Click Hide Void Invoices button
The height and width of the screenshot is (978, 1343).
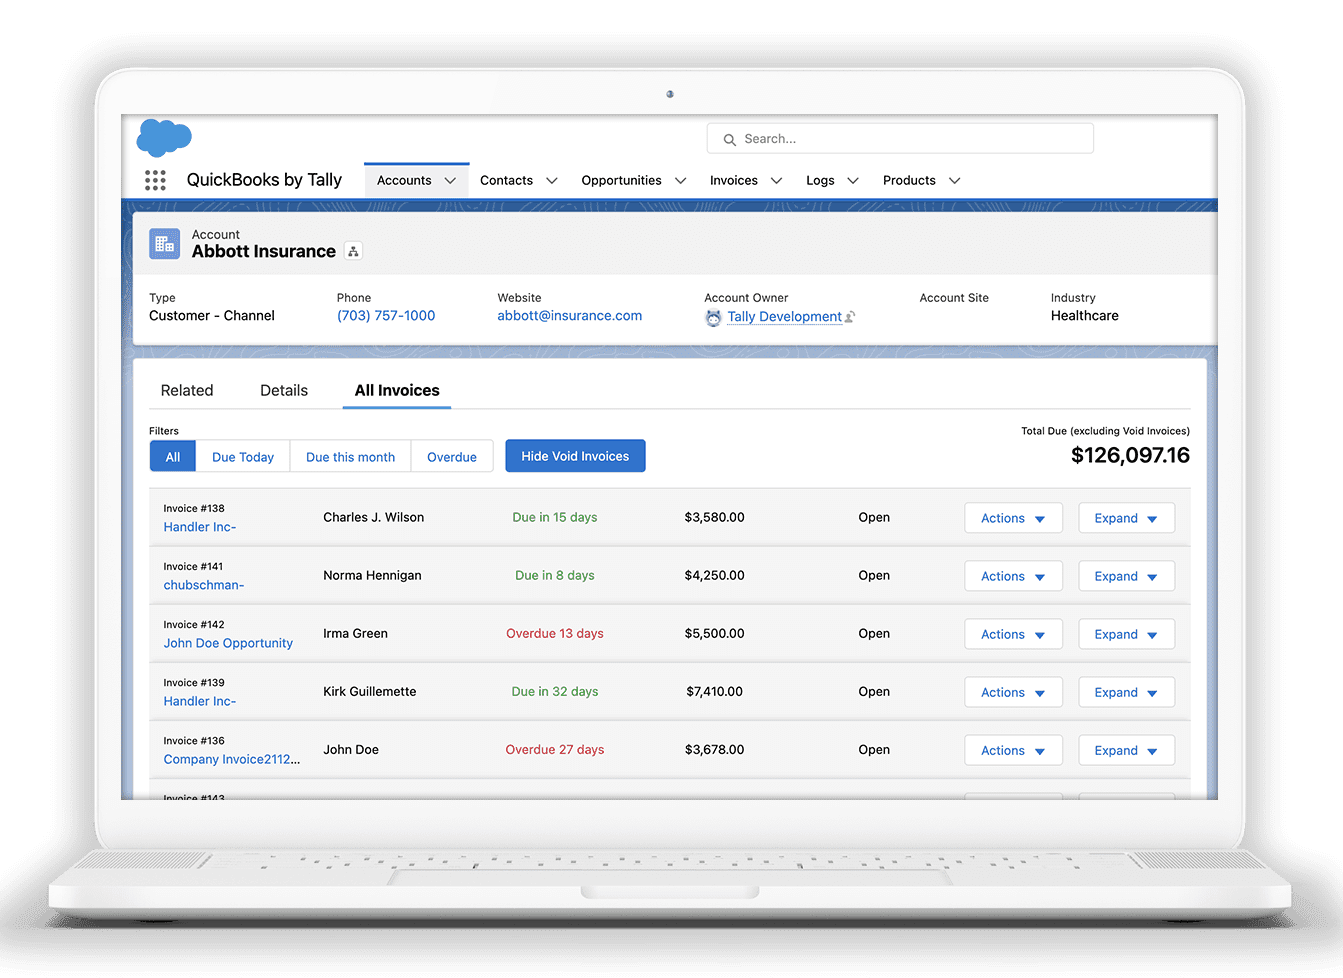coord(575,456)
